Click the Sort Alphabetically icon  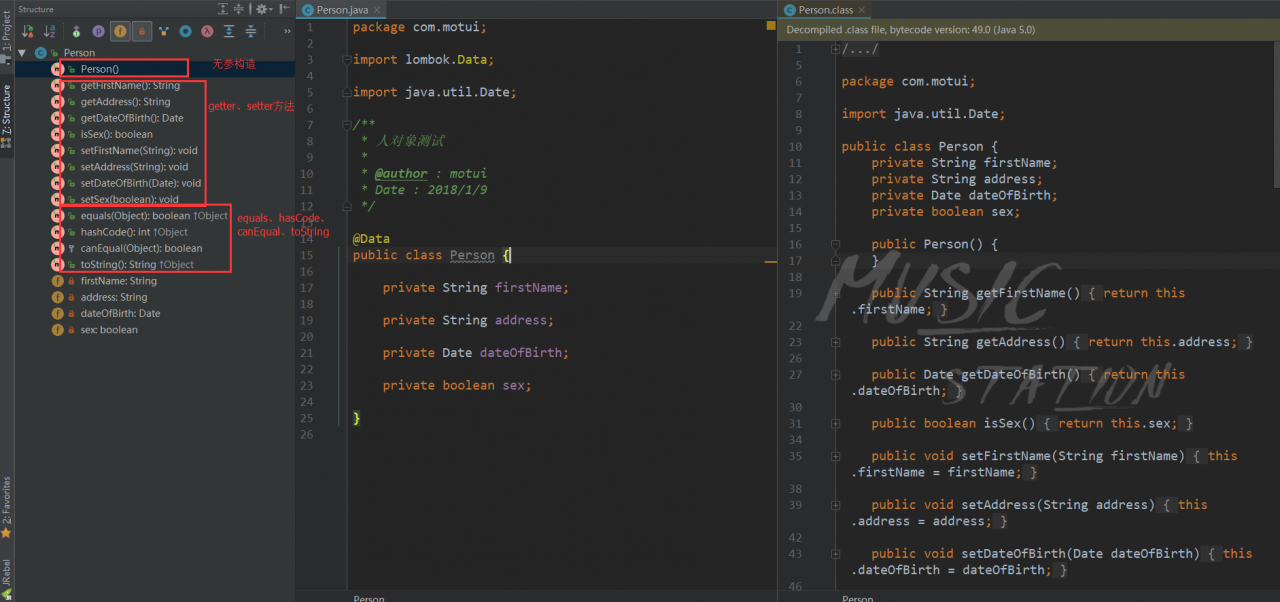[x=49, y=32]
